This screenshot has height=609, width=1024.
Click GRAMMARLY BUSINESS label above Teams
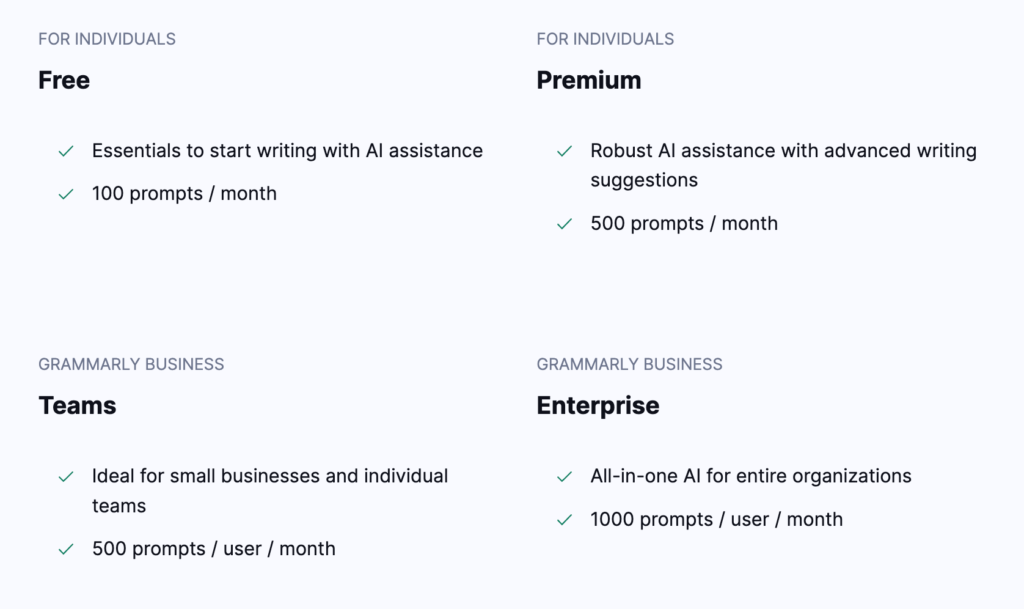pos(131,364)
